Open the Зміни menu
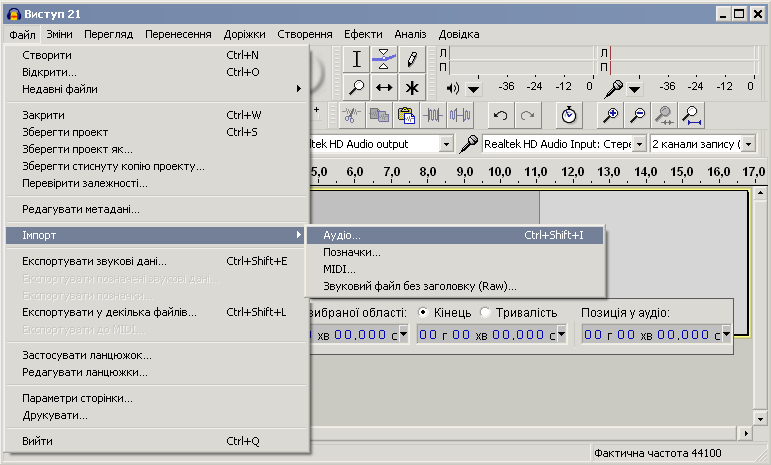The height and width of the screenshot is (465, 771). click(x=59, y=34)
